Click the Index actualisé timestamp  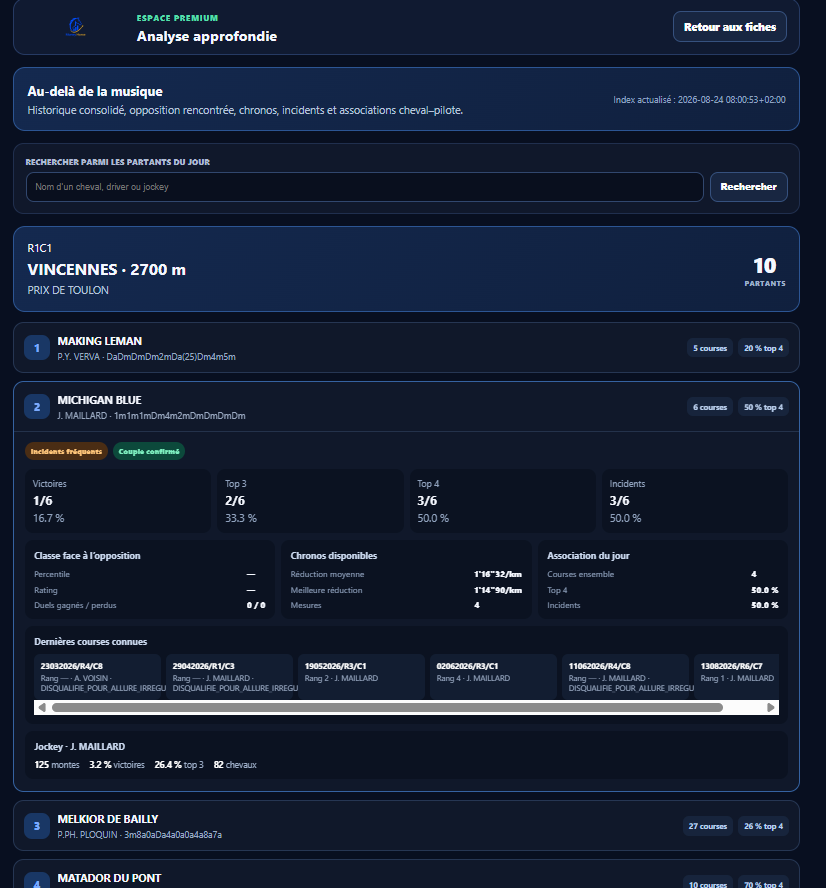click(x=699, y=100)
